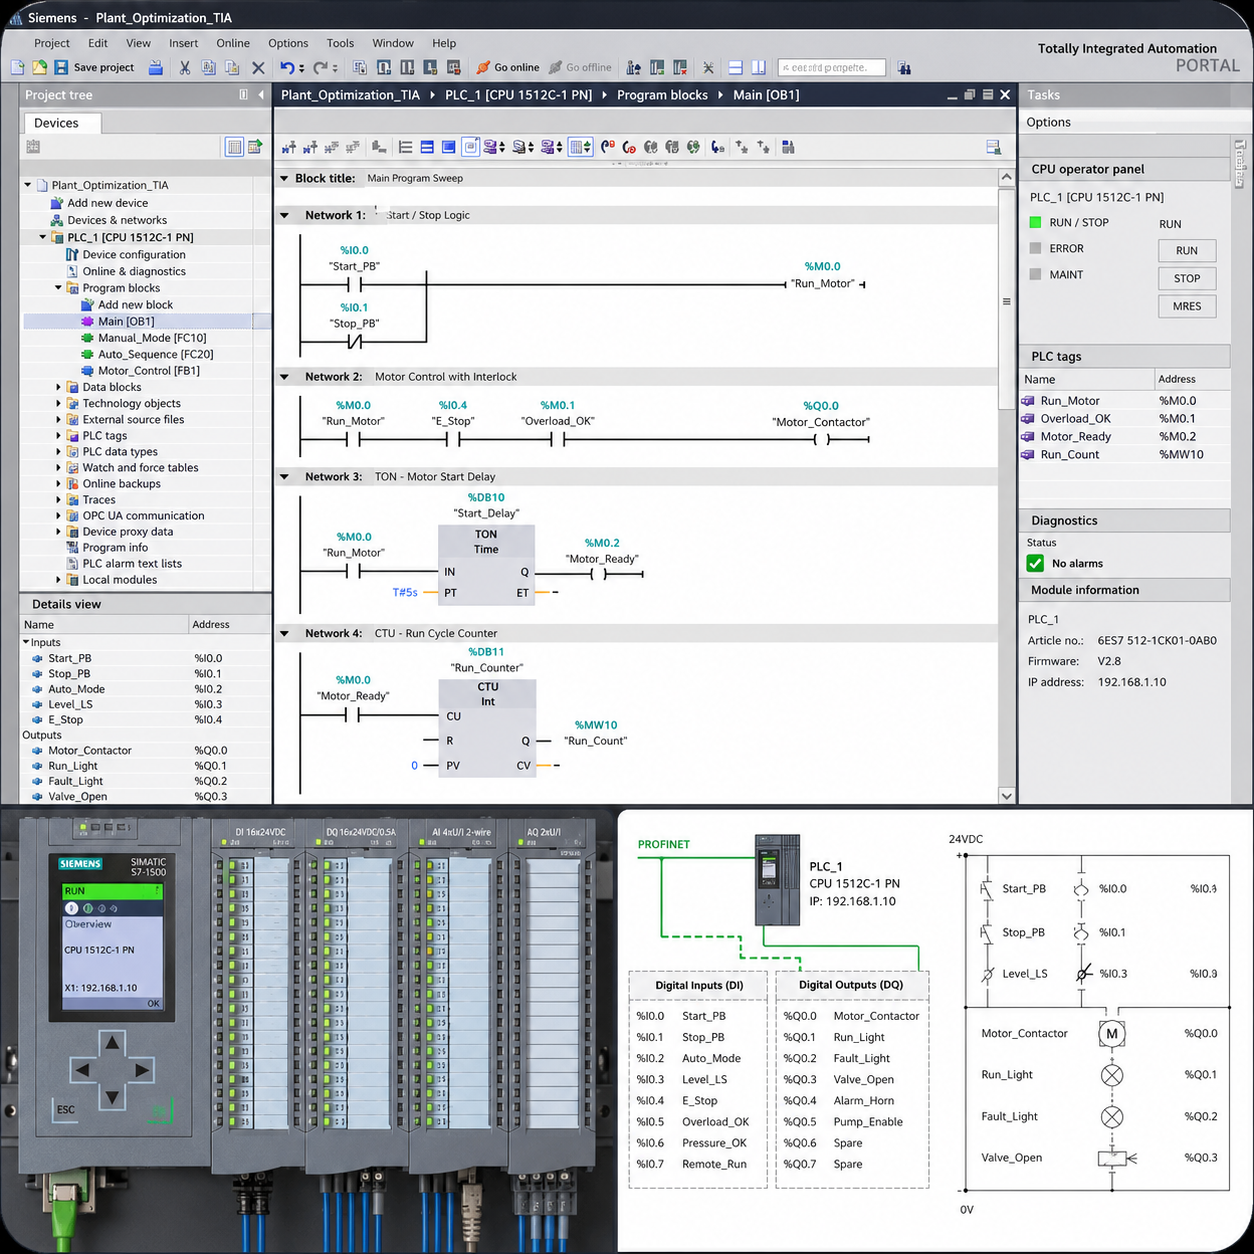Collapse the Network 4 section
The width and height of the screenshot is (1254, 1254).
pyautogui.click(x=284, y=633)
